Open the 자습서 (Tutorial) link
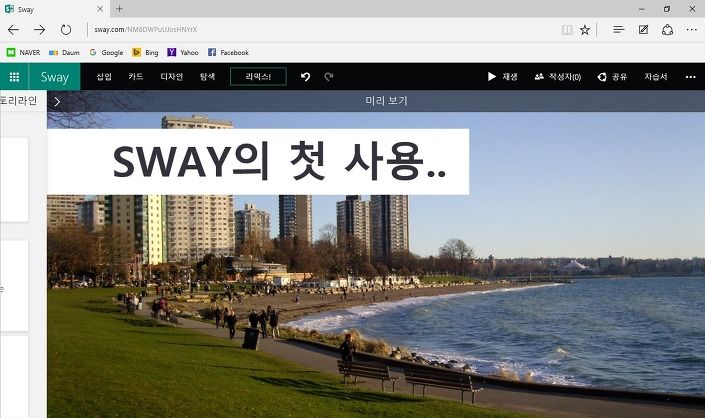 [656, 77]
